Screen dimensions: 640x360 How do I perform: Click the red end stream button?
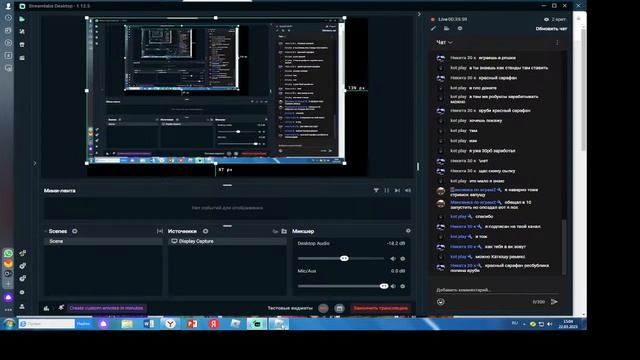pyautogui.click(x=381, y=308)
